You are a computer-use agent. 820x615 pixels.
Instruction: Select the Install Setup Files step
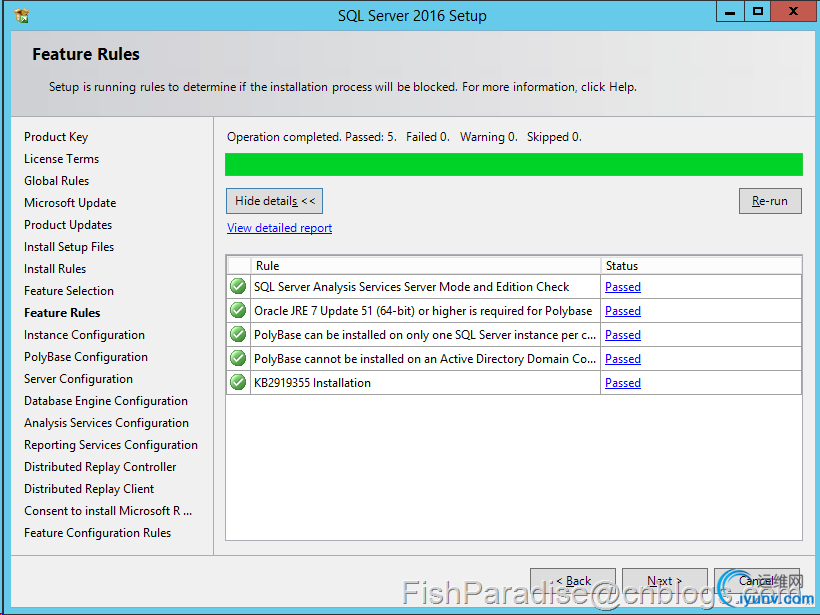[69, 247]
